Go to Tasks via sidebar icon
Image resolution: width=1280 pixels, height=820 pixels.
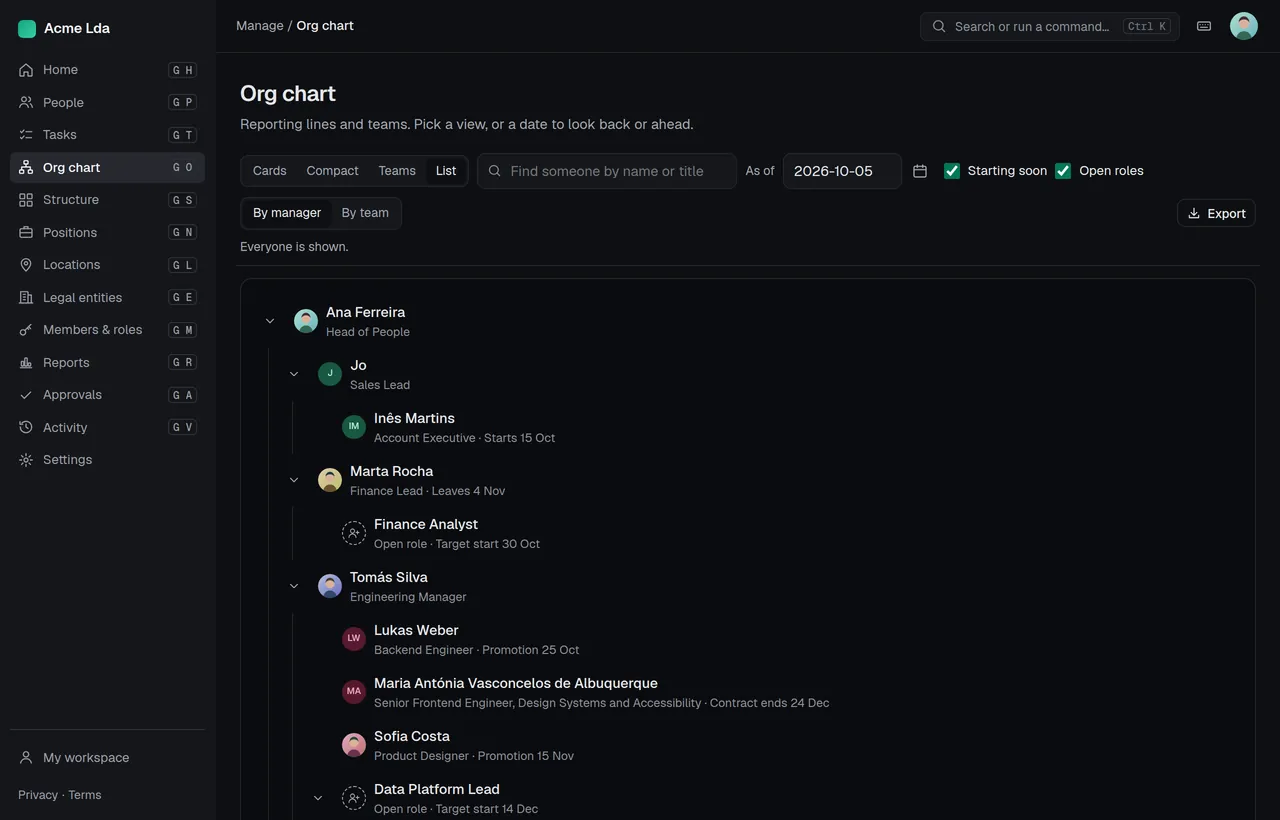click(26, 135)
